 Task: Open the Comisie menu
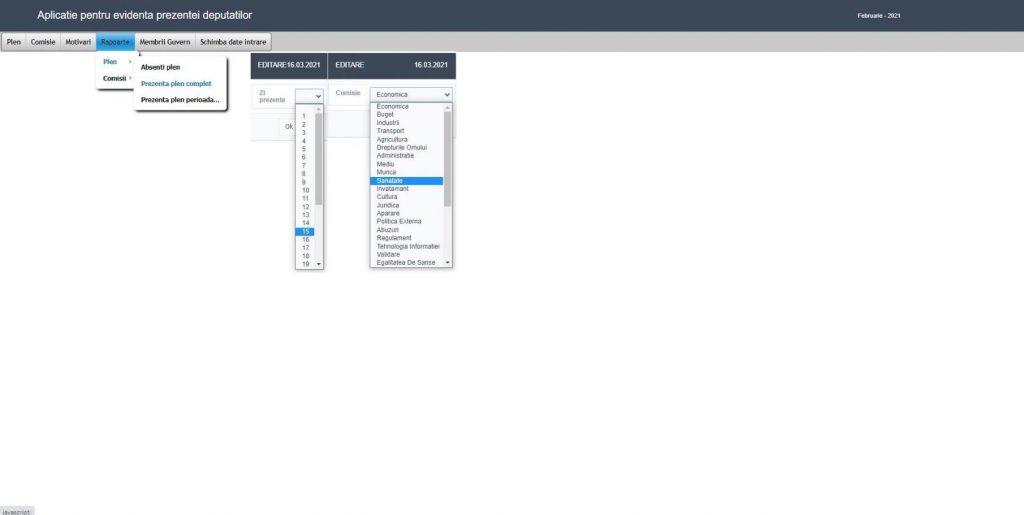tap(43, 42)
